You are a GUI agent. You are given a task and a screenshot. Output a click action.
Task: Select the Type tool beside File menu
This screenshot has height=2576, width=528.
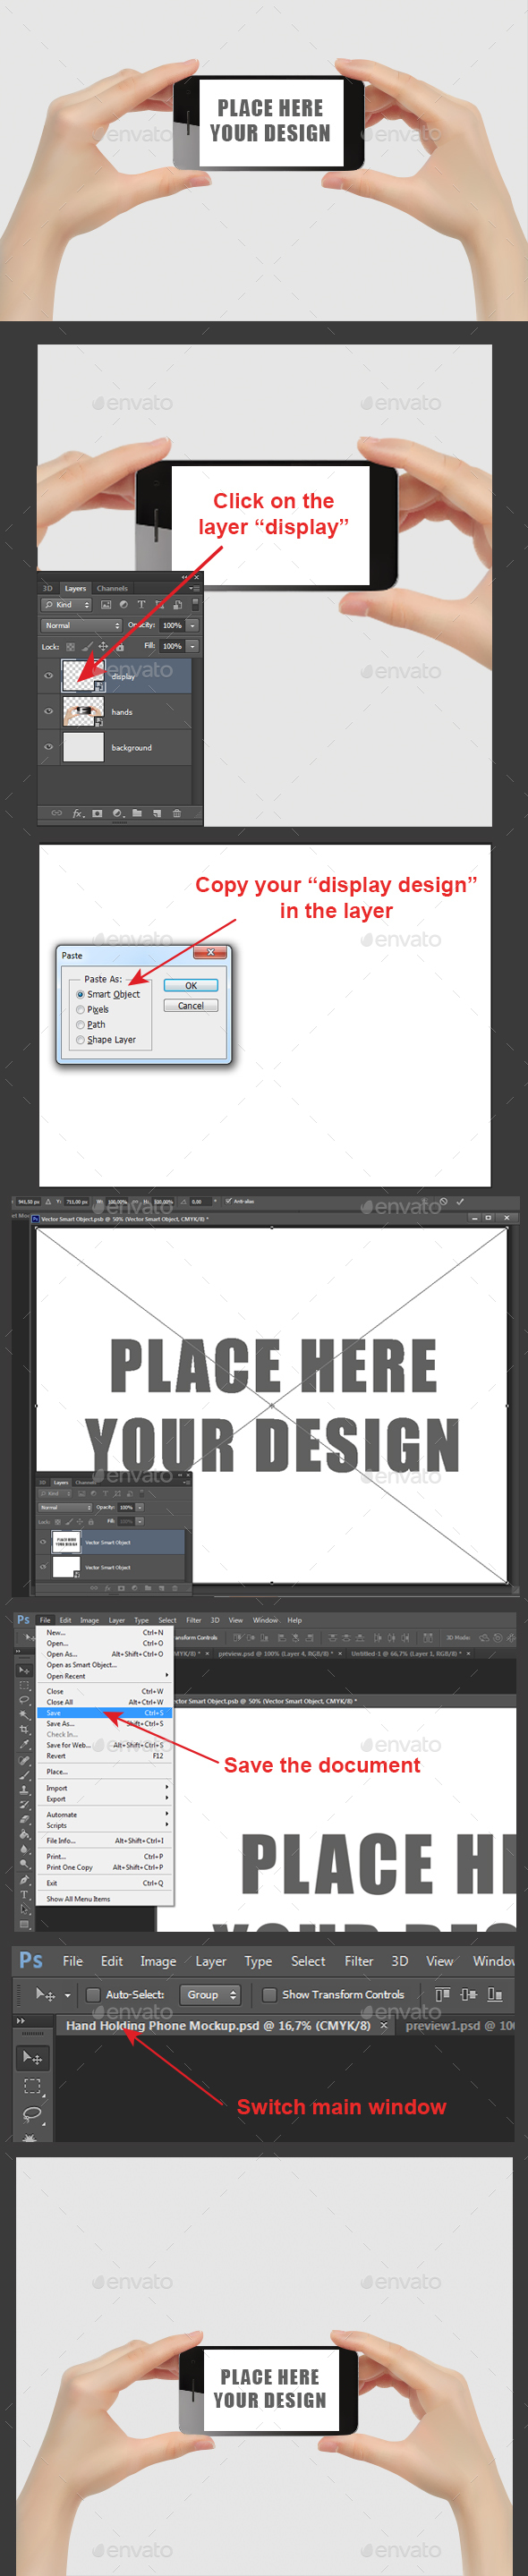[x=24, y=1895]
